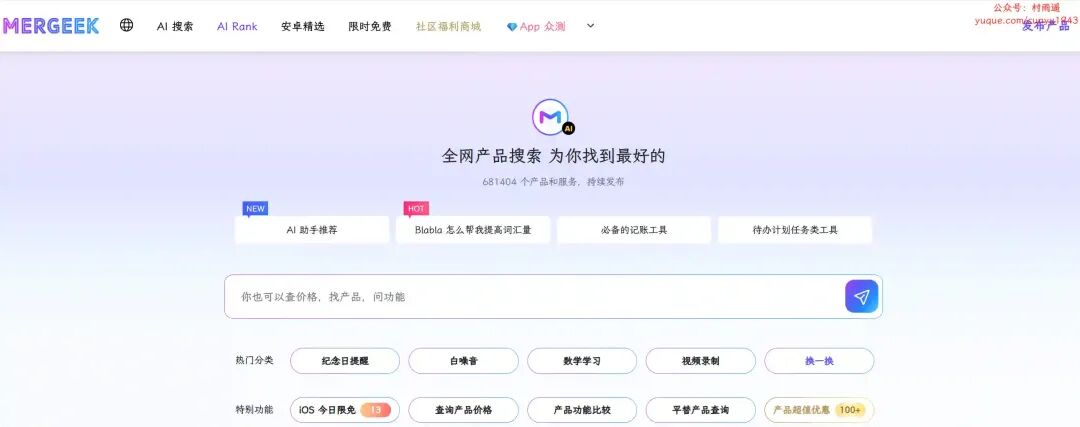Viewport: 1080px width, 427px height.
Task: Open iOS 今日限免 special feature
Action: (344, 410)
